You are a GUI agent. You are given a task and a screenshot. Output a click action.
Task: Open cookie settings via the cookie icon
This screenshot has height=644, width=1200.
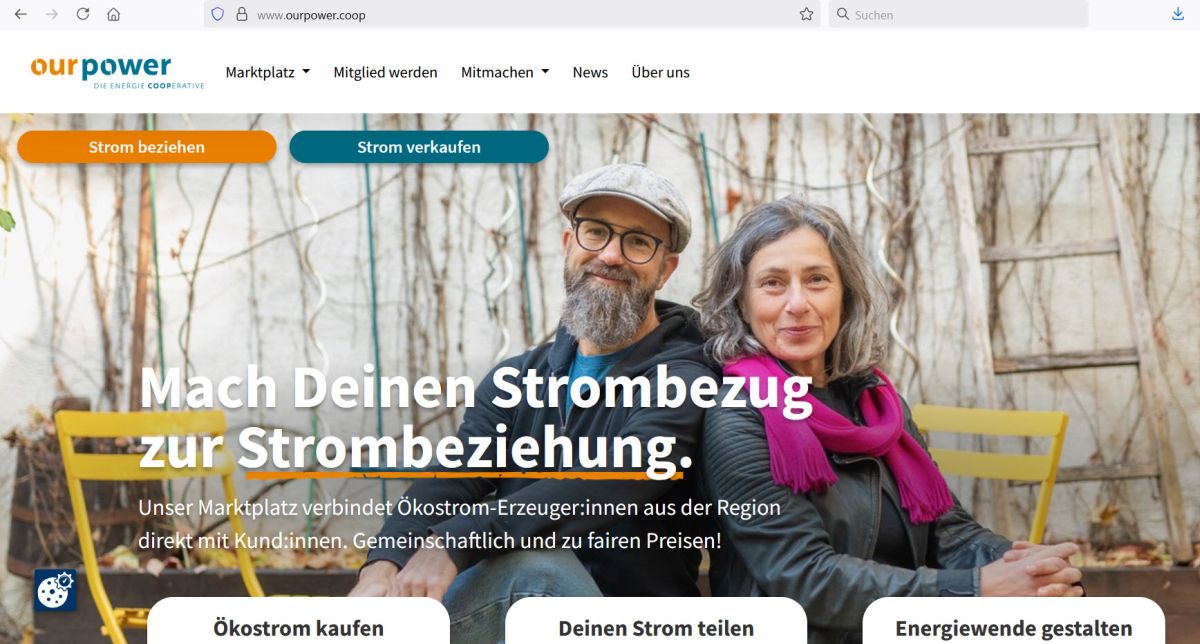click(55, 590)
